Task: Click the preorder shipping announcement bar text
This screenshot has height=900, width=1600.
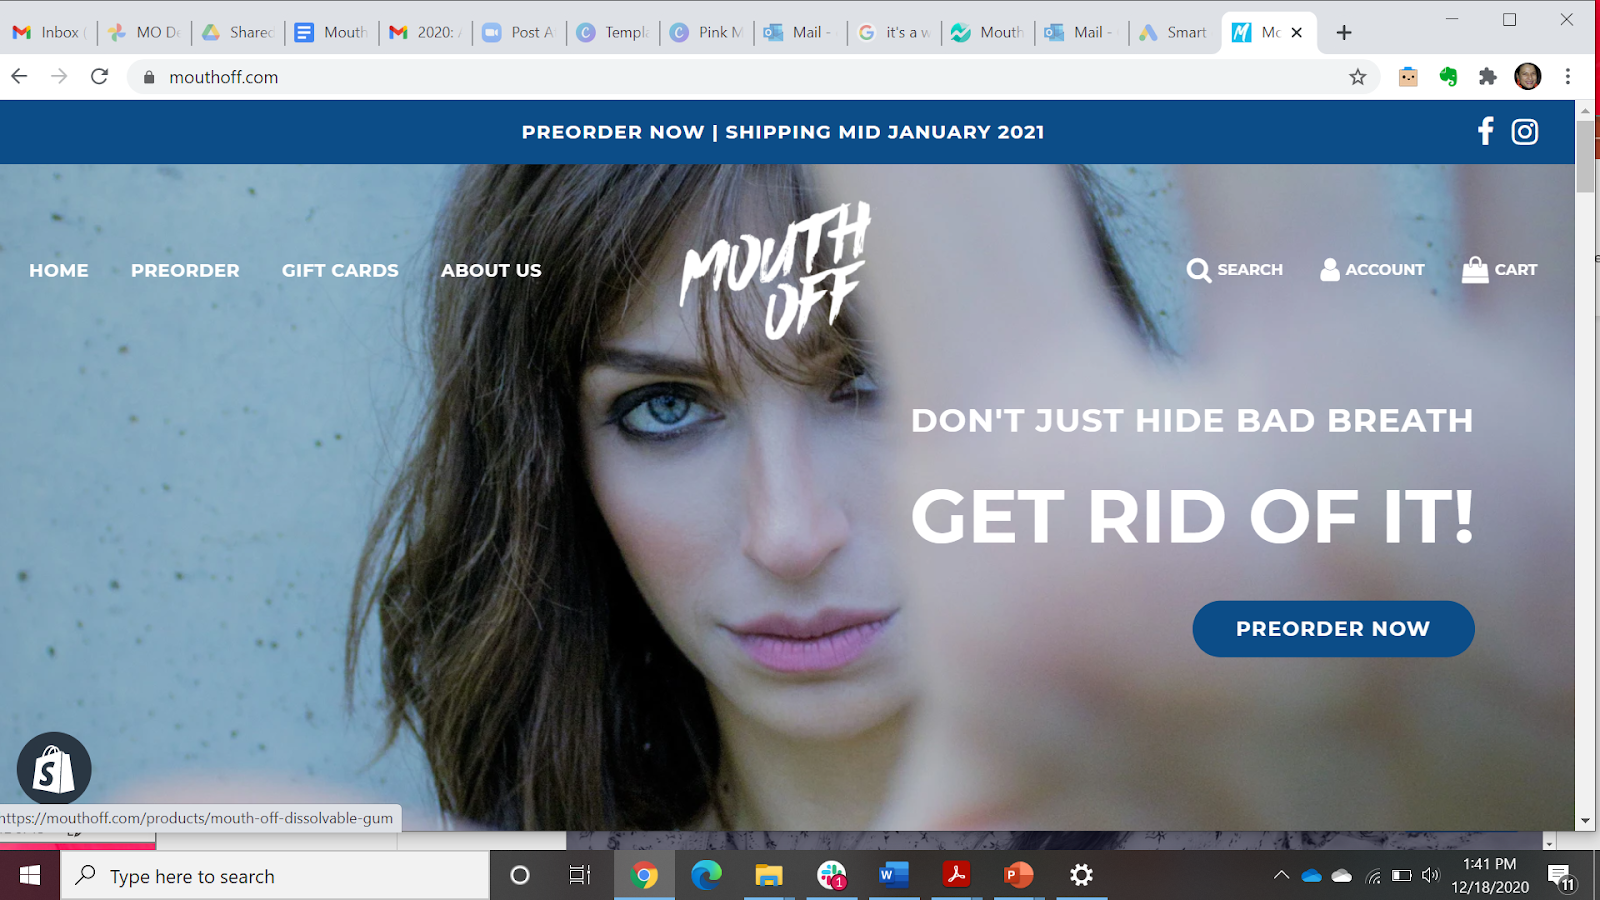Action: pyautogui.click(x=783, y=132)
